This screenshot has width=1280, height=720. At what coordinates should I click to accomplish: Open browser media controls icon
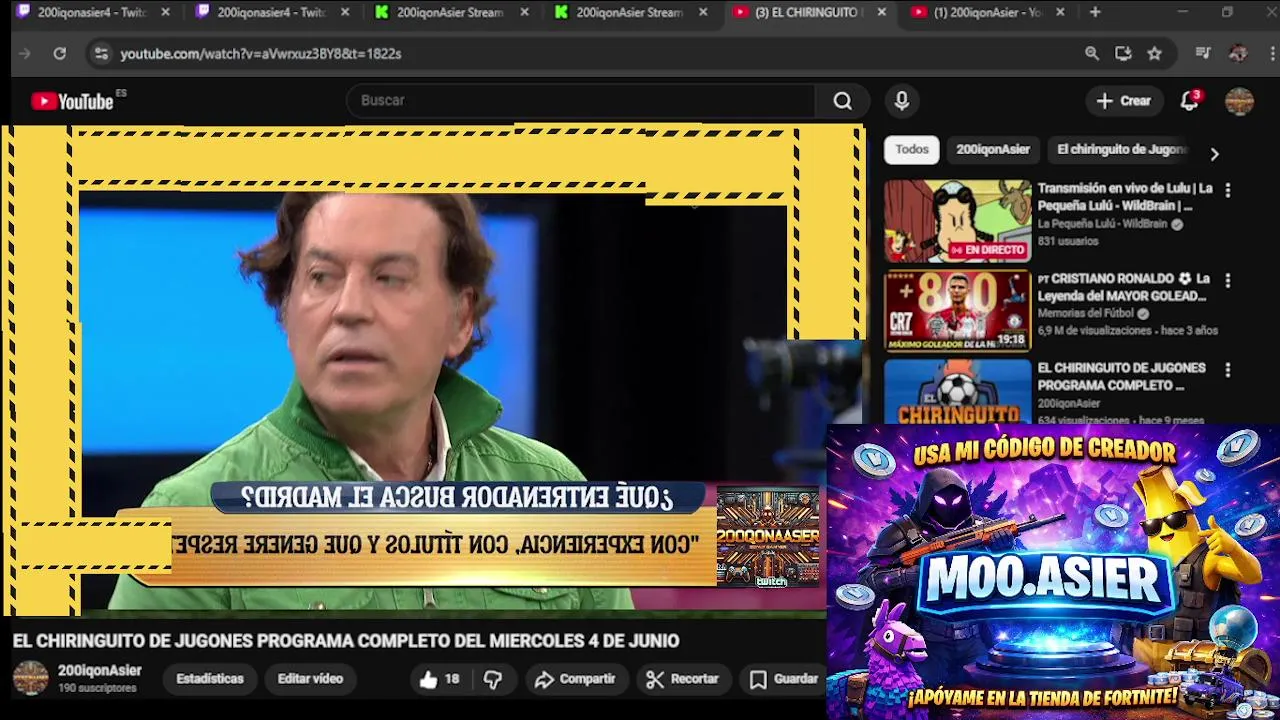(1203, 54)
